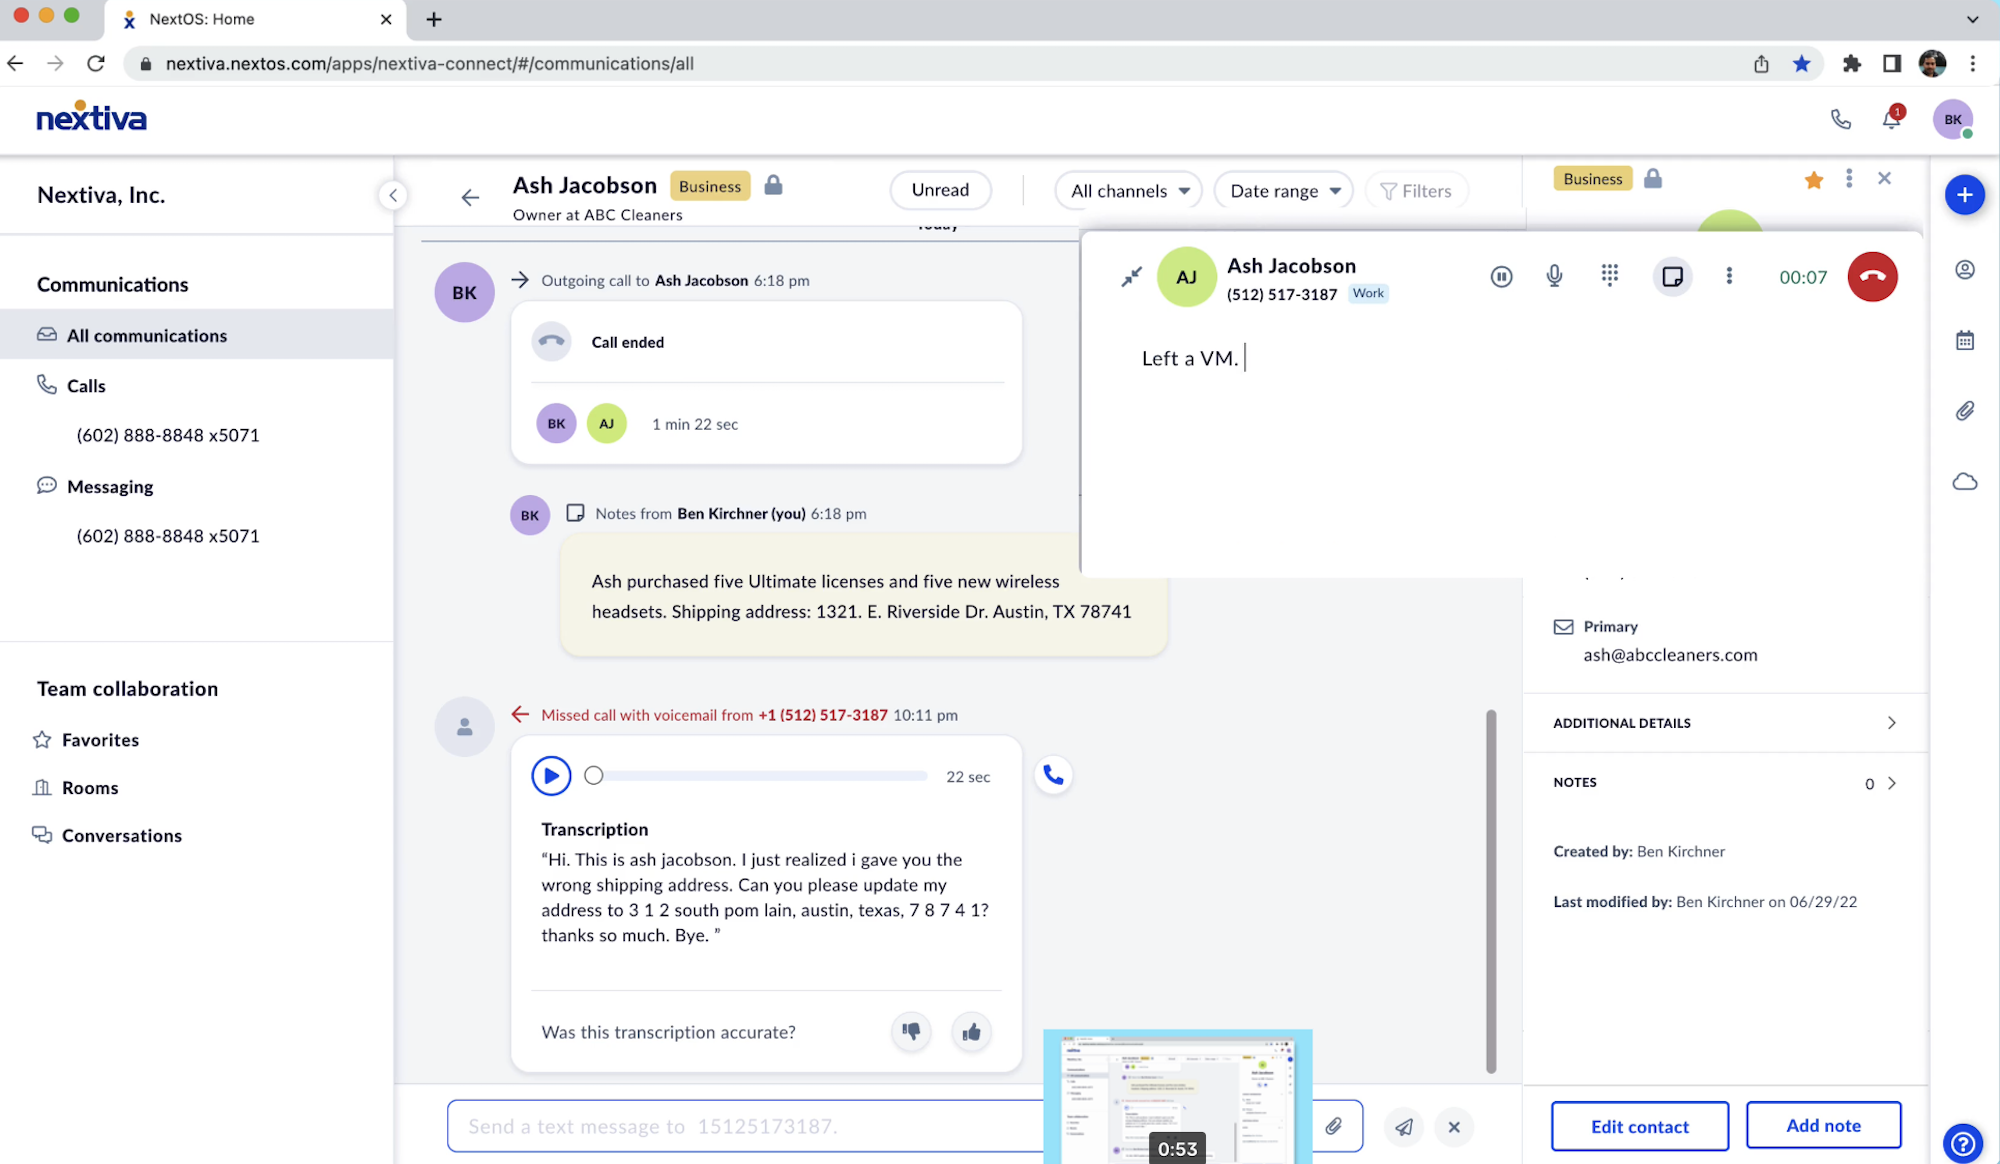Open attachments paperclip in right rail
2000x1164 pixels.
(1964, 411)
